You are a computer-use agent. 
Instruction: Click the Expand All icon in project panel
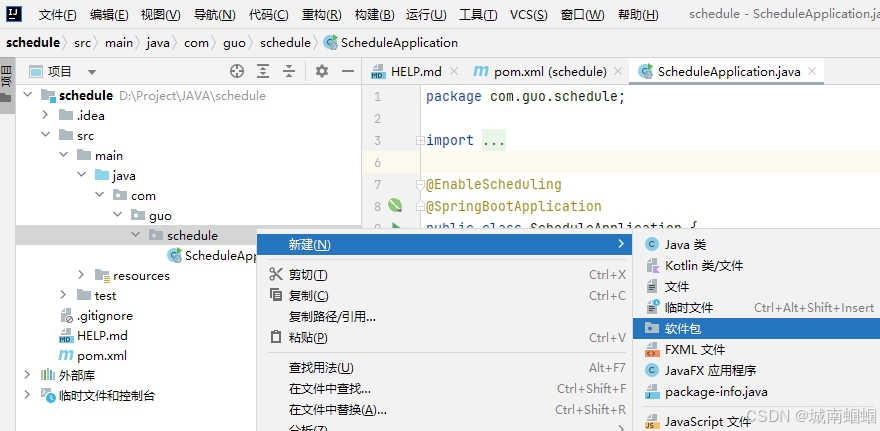point(263,71)
